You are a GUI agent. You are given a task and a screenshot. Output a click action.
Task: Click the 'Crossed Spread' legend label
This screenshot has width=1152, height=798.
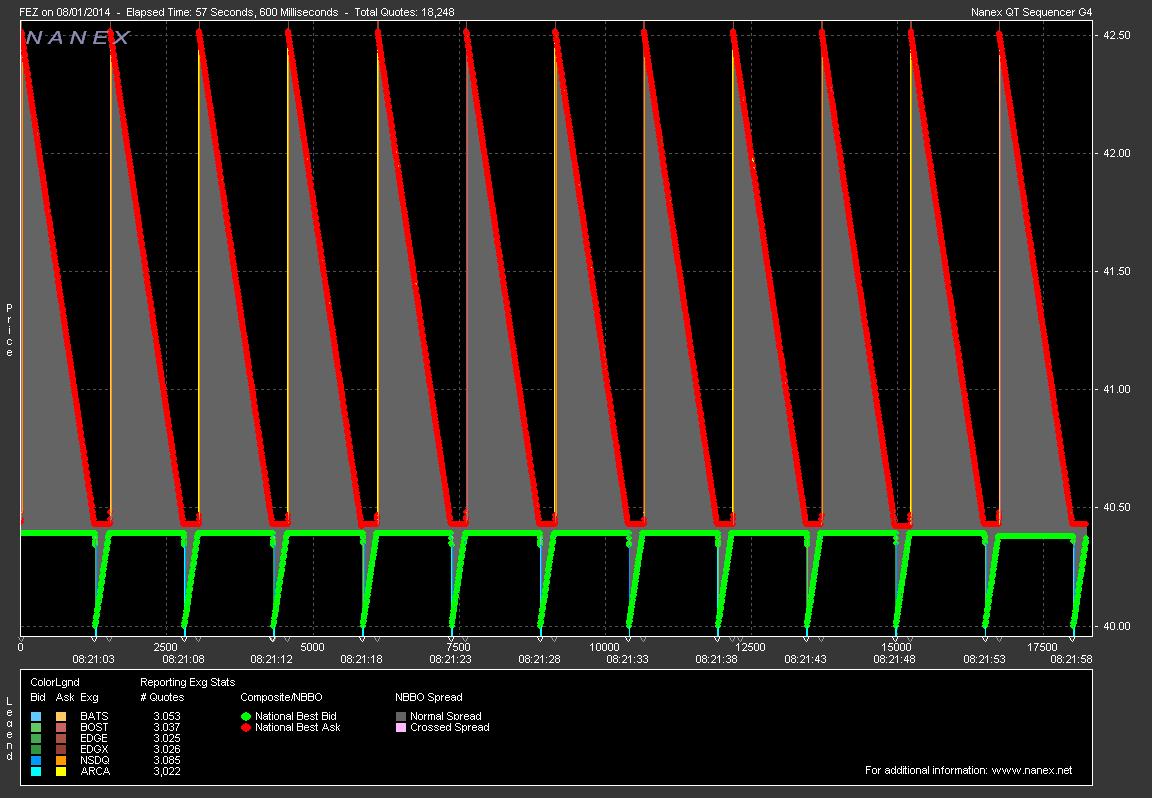tap(450, 727)
